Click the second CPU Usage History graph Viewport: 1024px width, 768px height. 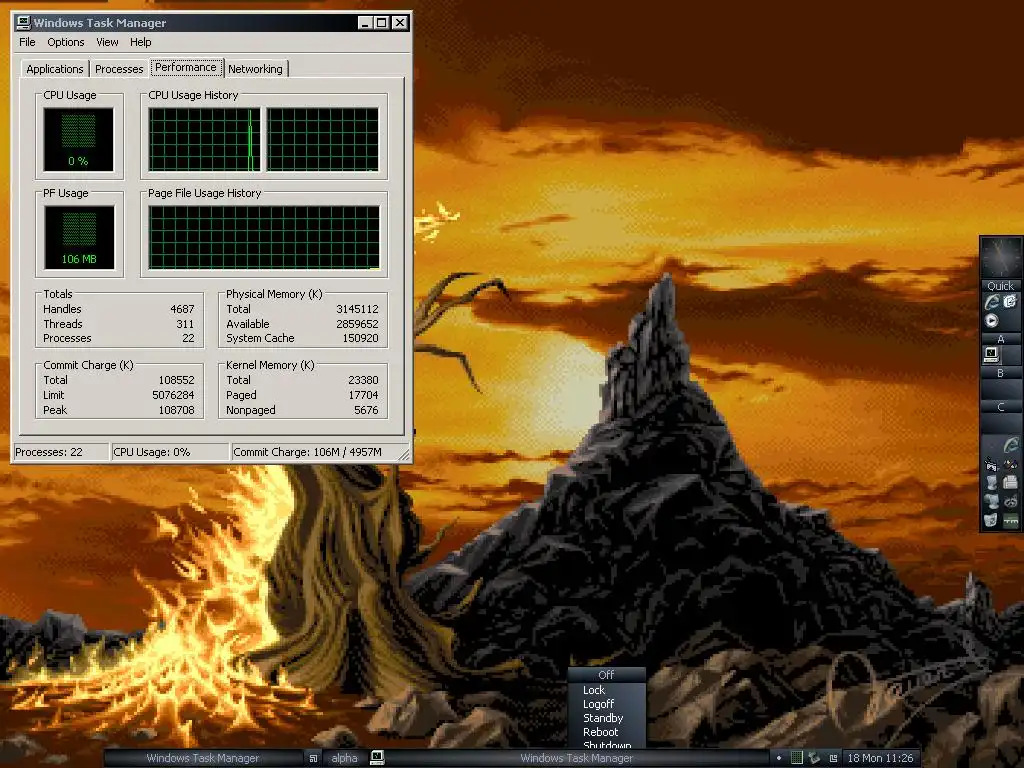point(323,140)
